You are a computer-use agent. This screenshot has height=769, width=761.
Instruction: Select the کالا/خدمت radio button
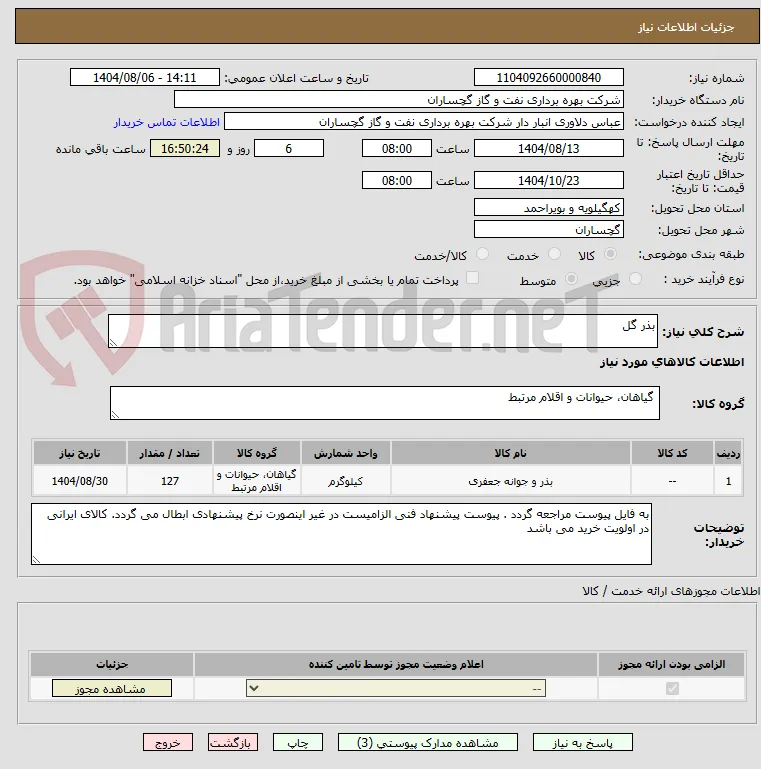pyautogui.click(x=482, y=254)
